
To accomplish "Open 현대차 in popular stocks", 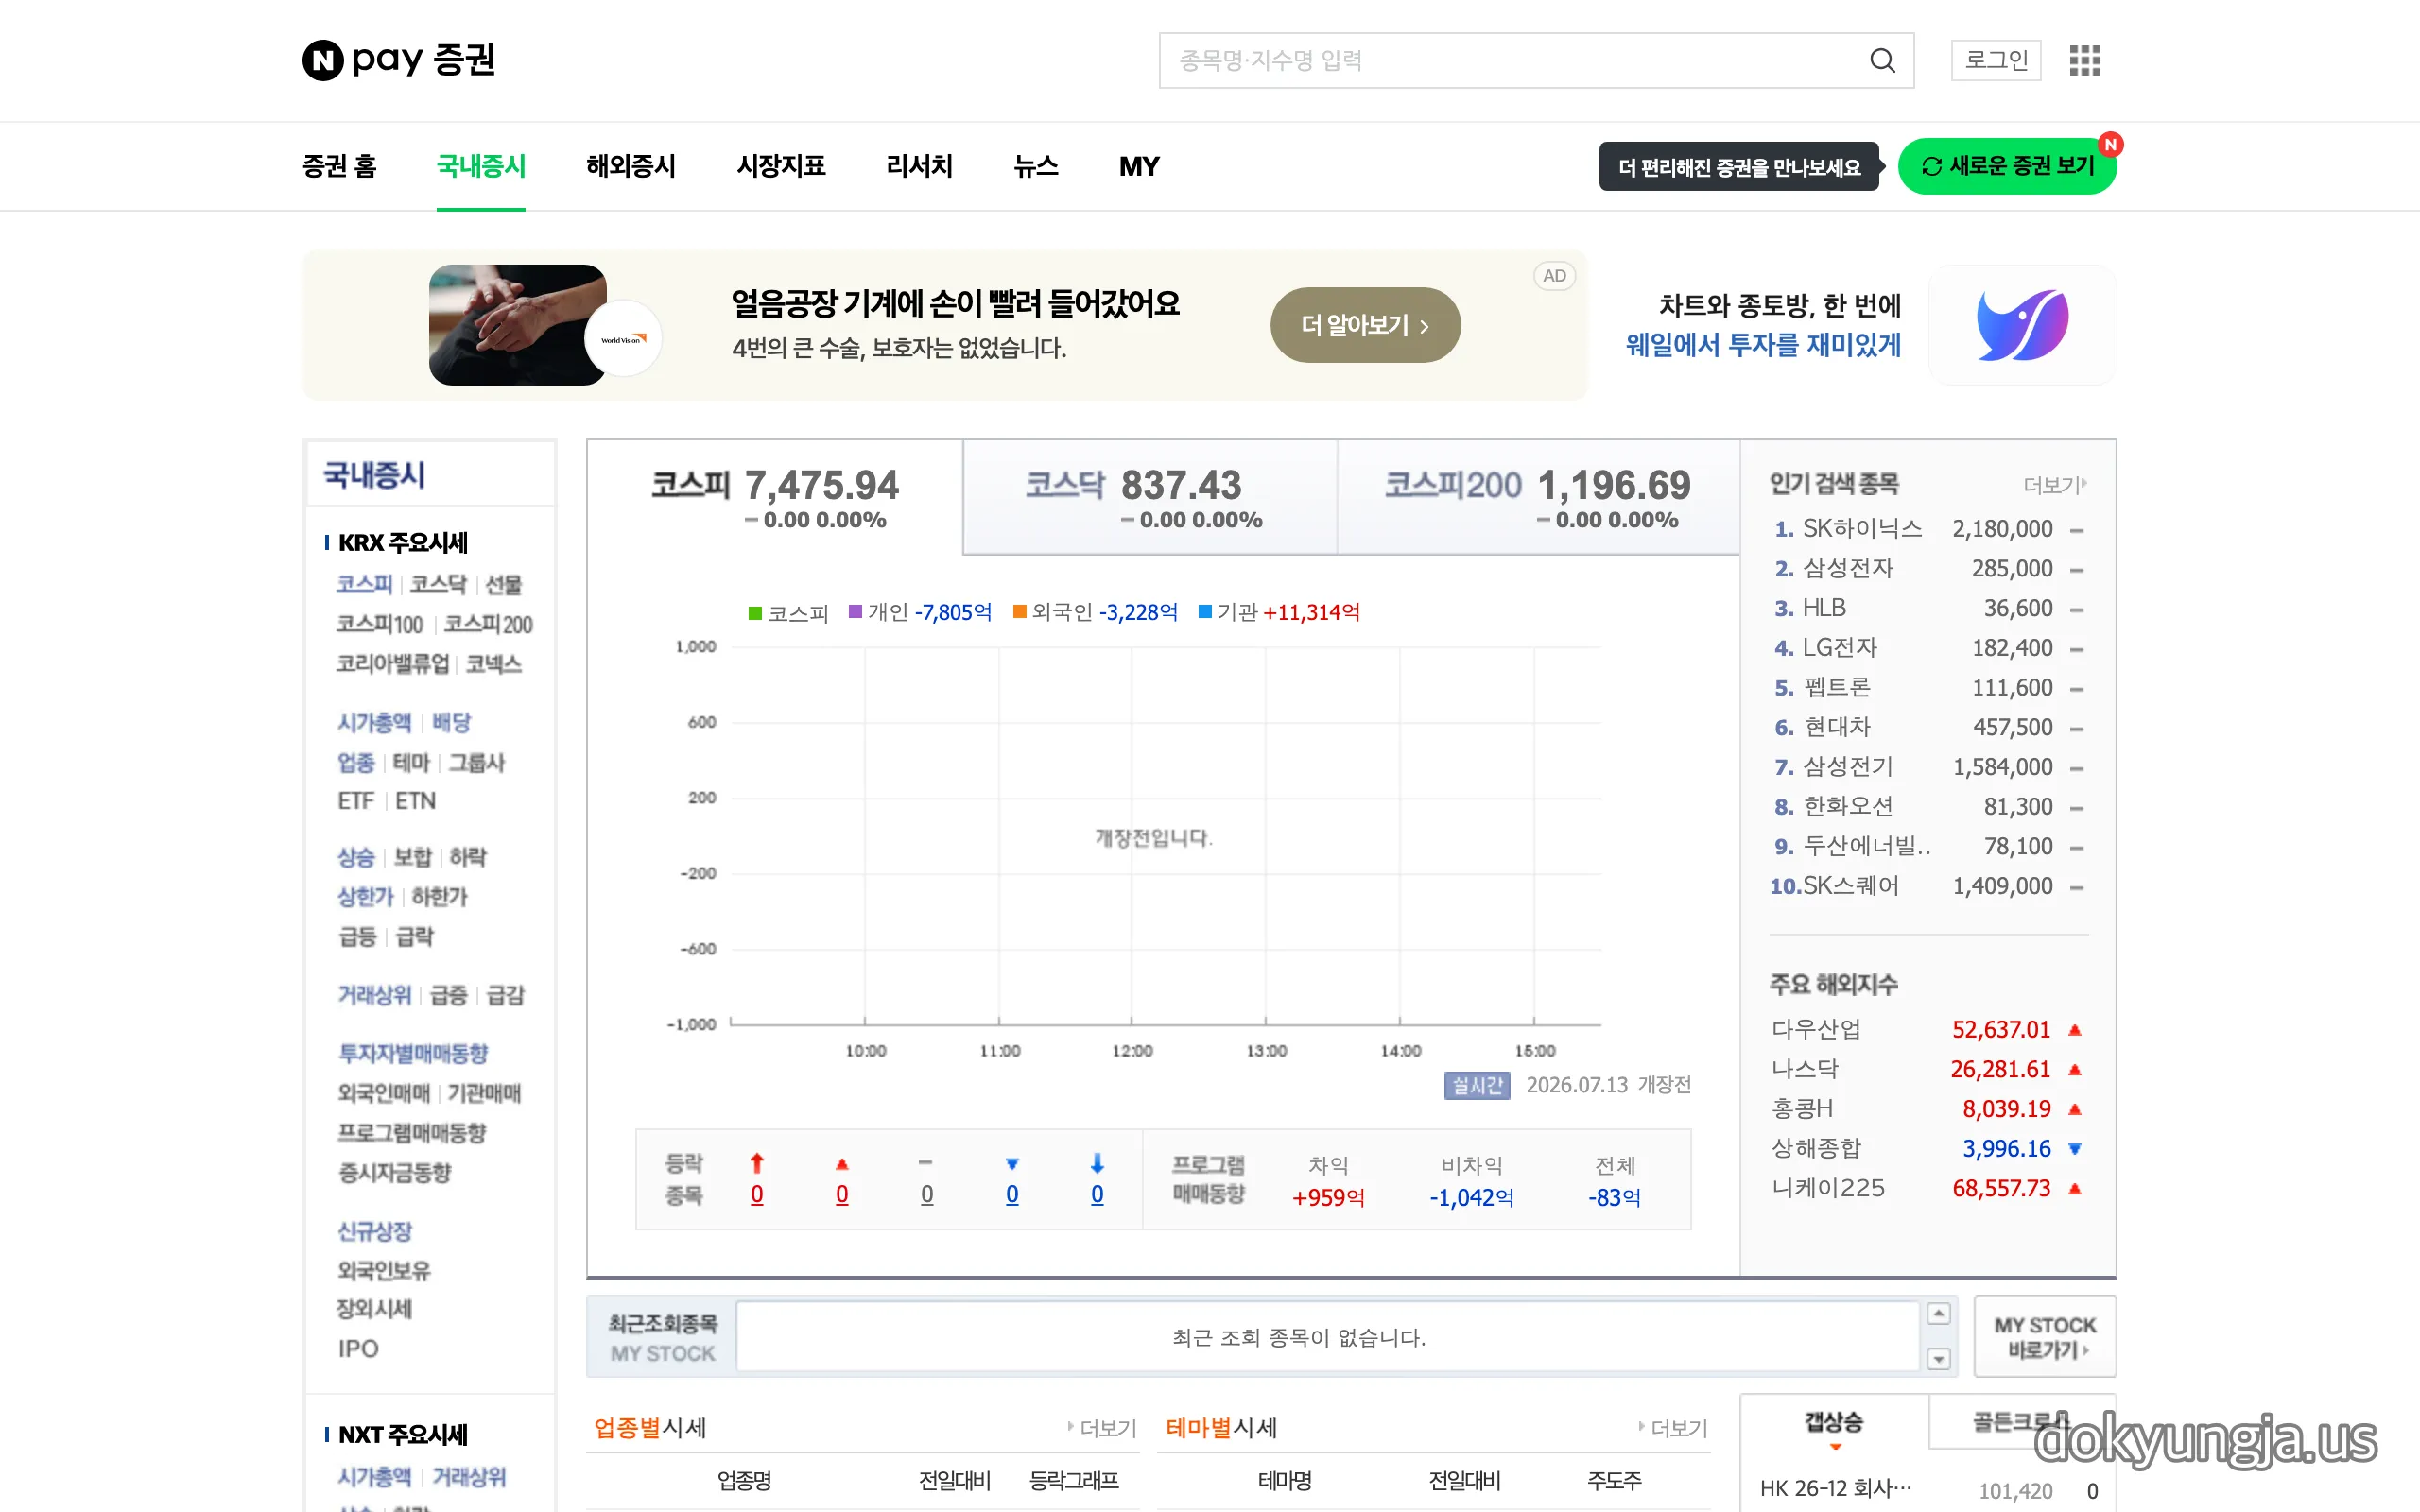I will coord(1836,727).
